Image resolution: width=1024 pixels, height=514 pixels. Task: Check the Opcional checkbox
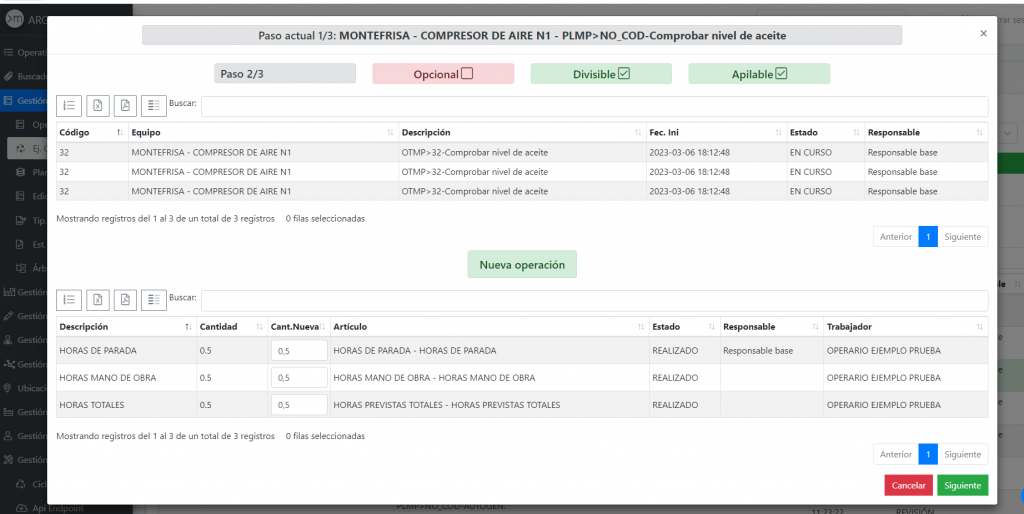tap(467, 74)
